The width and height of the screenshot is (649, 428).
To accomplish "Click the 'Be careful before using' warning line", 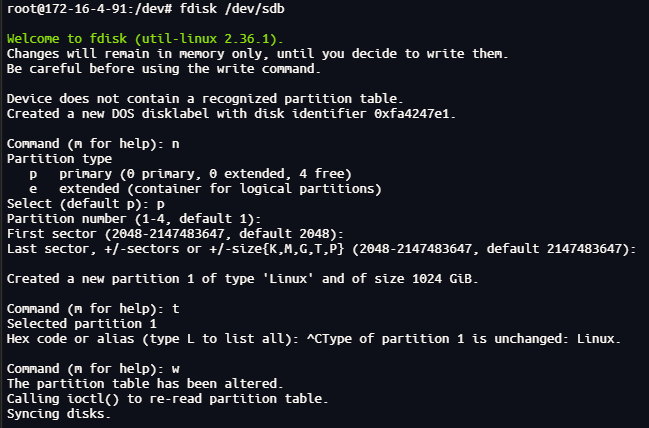I will (x=165, y=69).
